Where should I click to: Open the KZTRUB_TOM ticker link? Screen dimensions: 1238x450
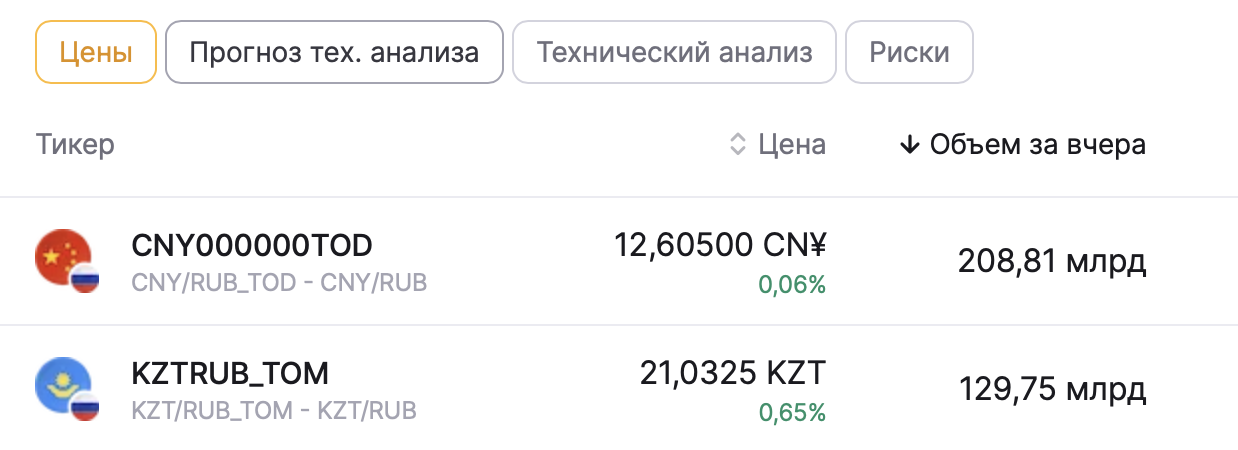click(230, 374)
